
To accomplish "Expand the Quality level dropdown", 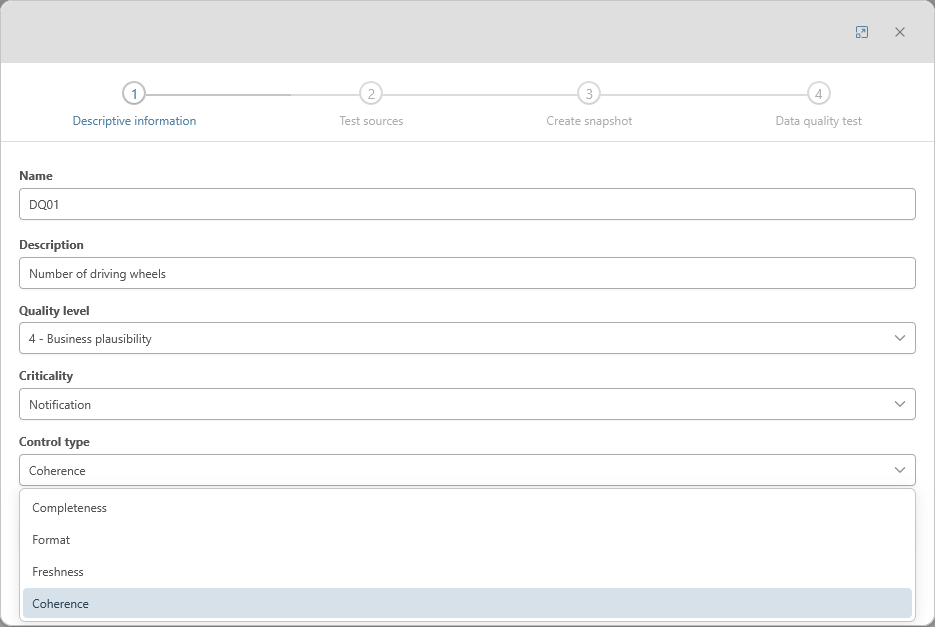I will 467,338.
